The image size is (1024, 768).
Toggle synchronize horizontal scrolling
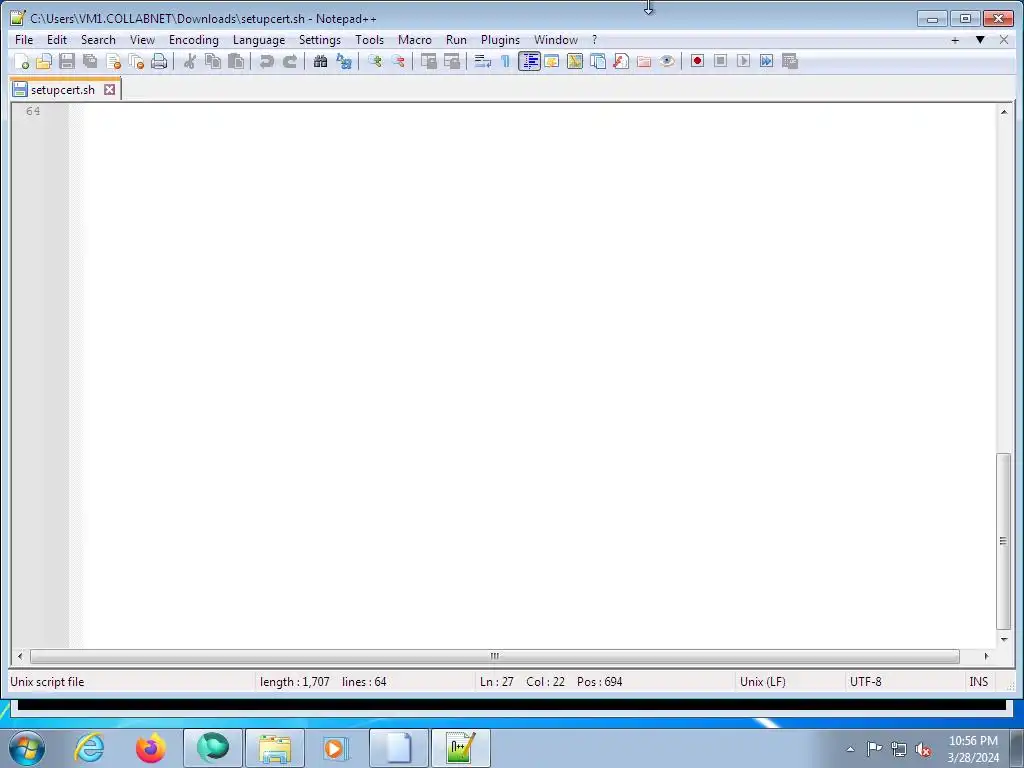(451, 61)
